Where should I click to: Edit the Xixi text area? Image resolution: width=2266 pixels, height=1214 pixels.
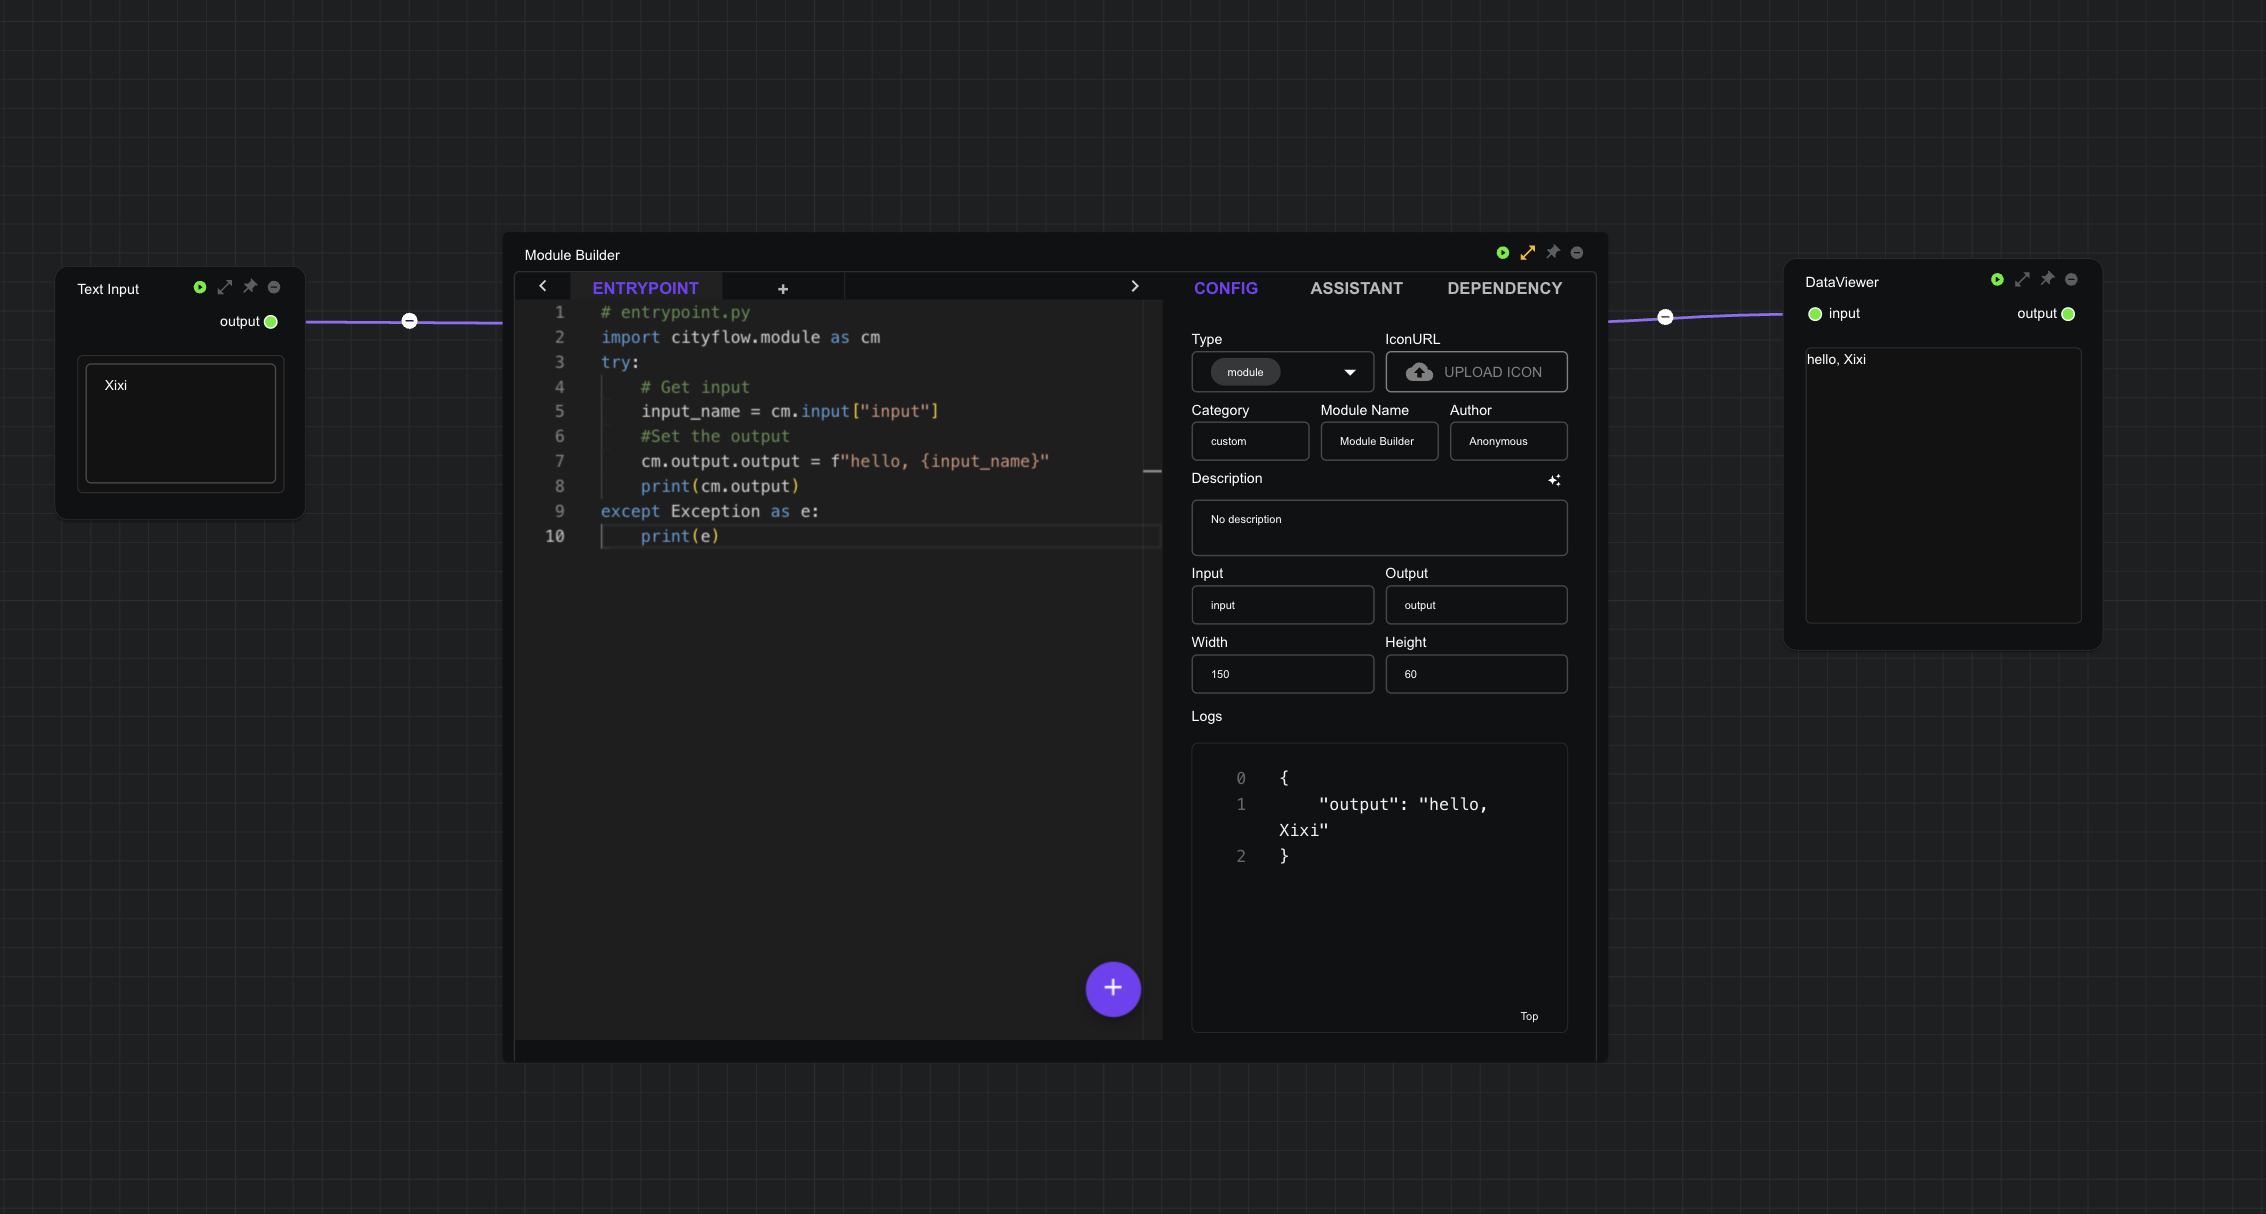[181, 423]
